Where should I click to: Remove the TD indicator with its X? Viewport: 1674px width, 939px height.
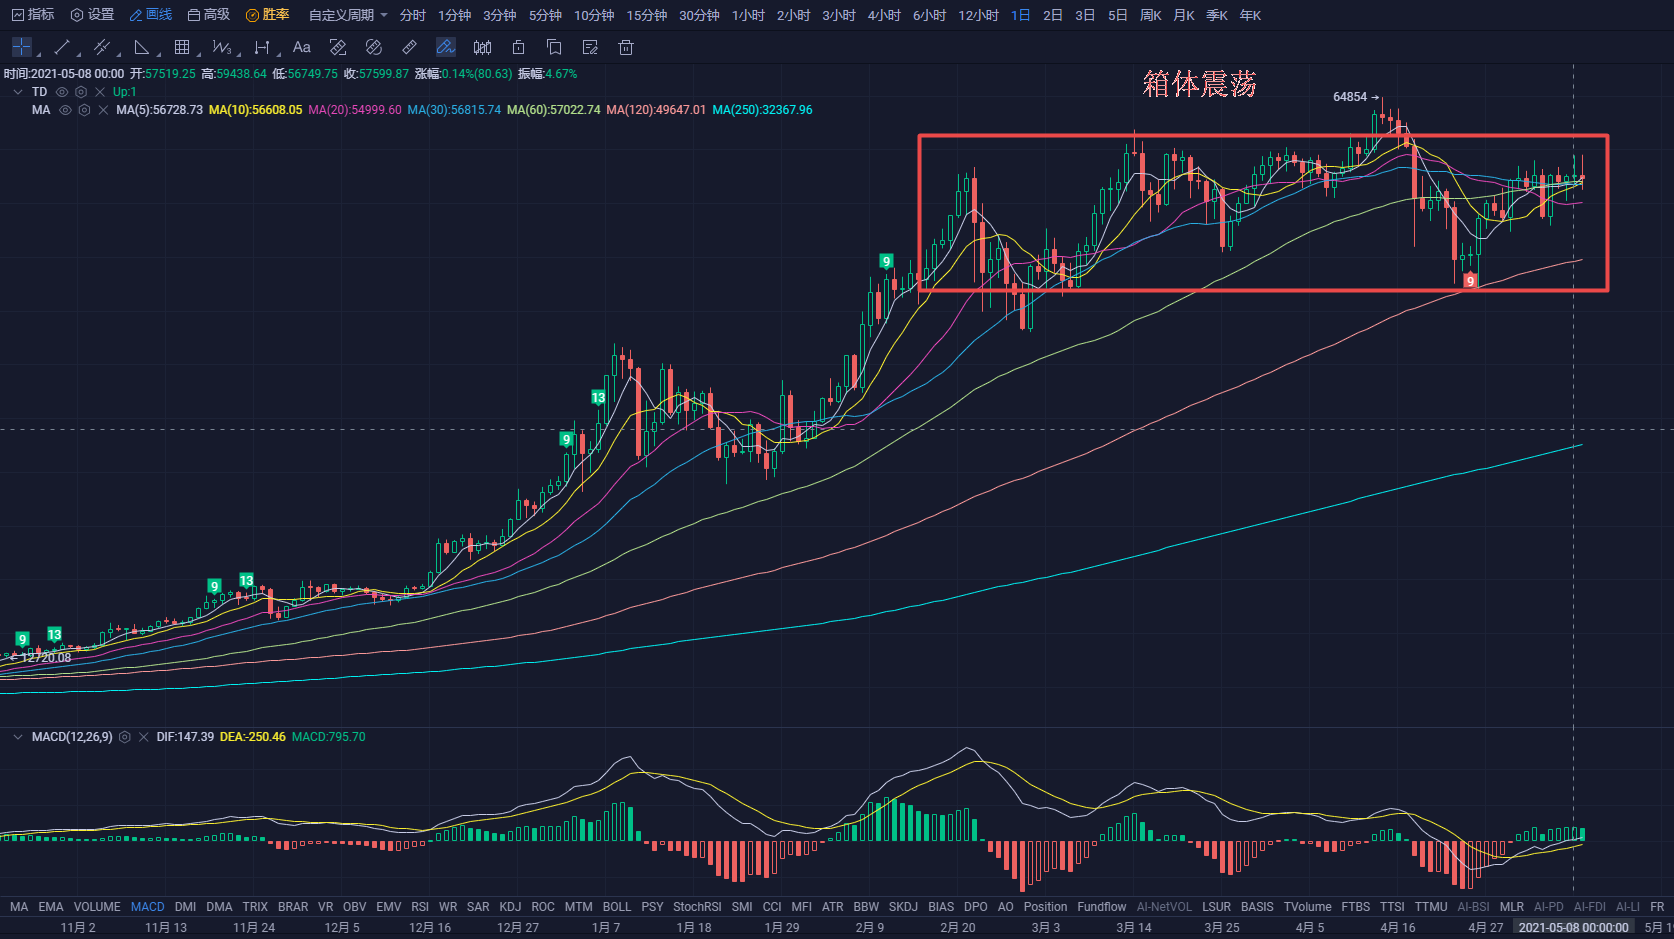pos(100,92)
